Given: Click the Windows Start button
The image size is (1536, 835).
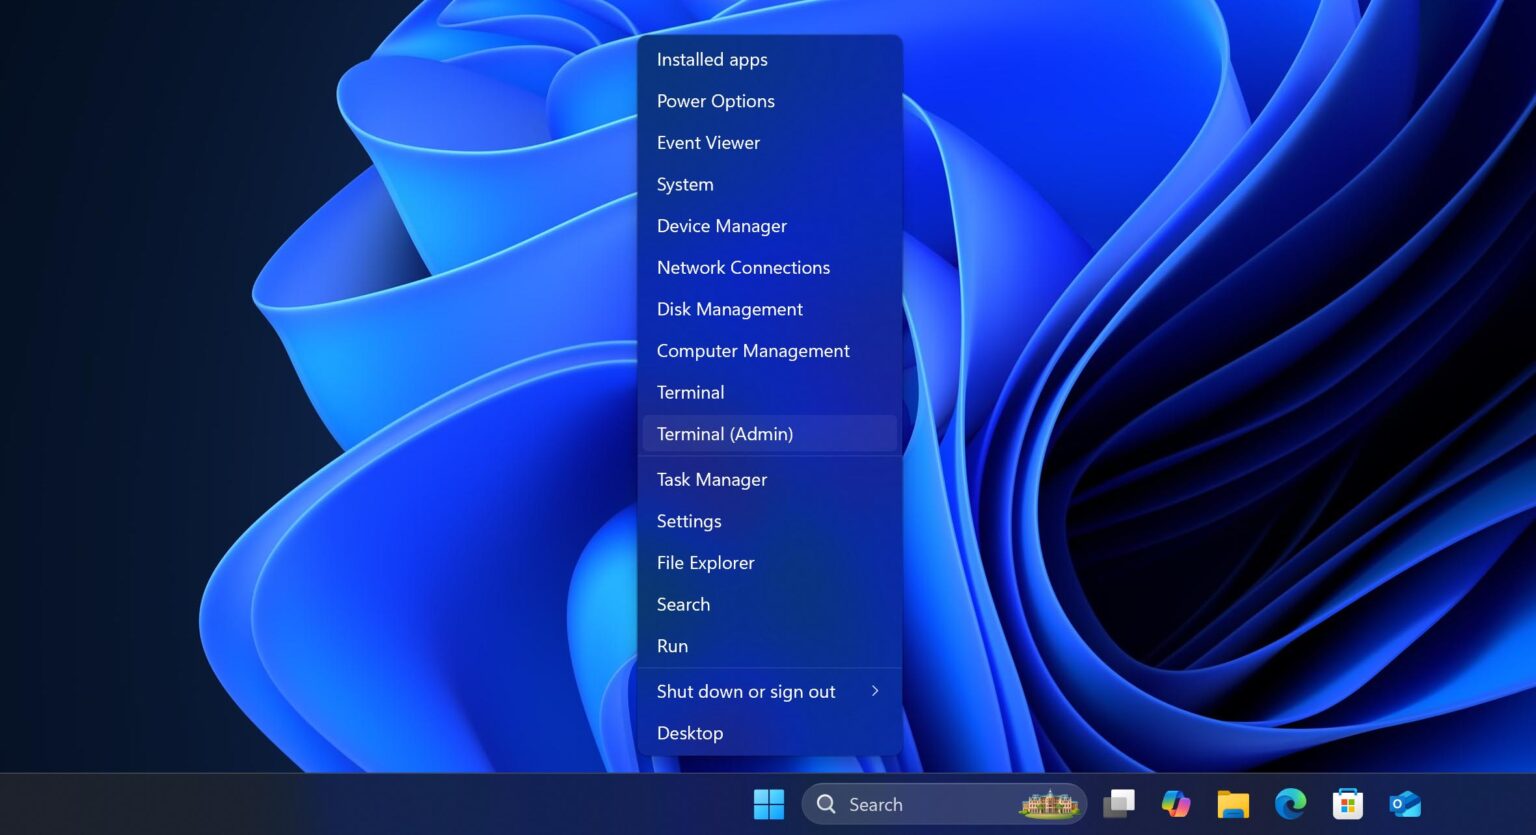Looking at the screenshot, I should pos(768,804).
